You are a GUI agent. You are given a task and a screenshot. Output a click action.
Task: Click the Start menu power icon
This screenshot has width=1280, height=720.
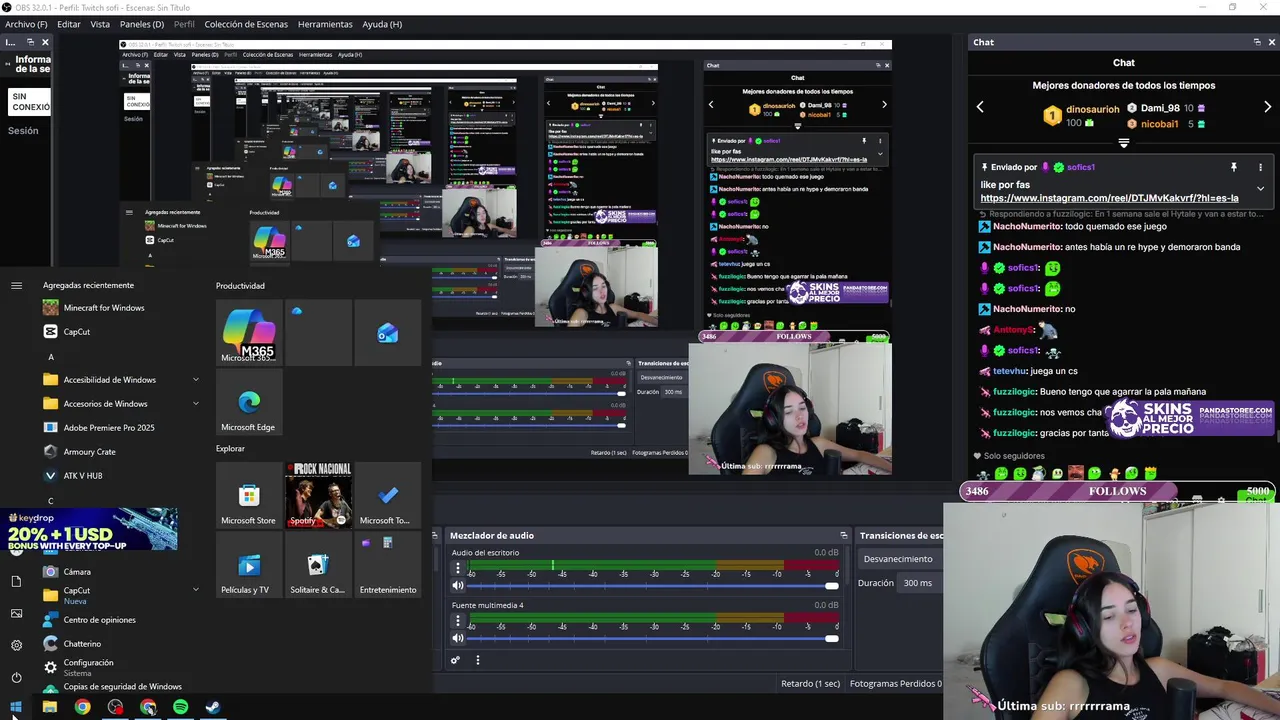16,677
